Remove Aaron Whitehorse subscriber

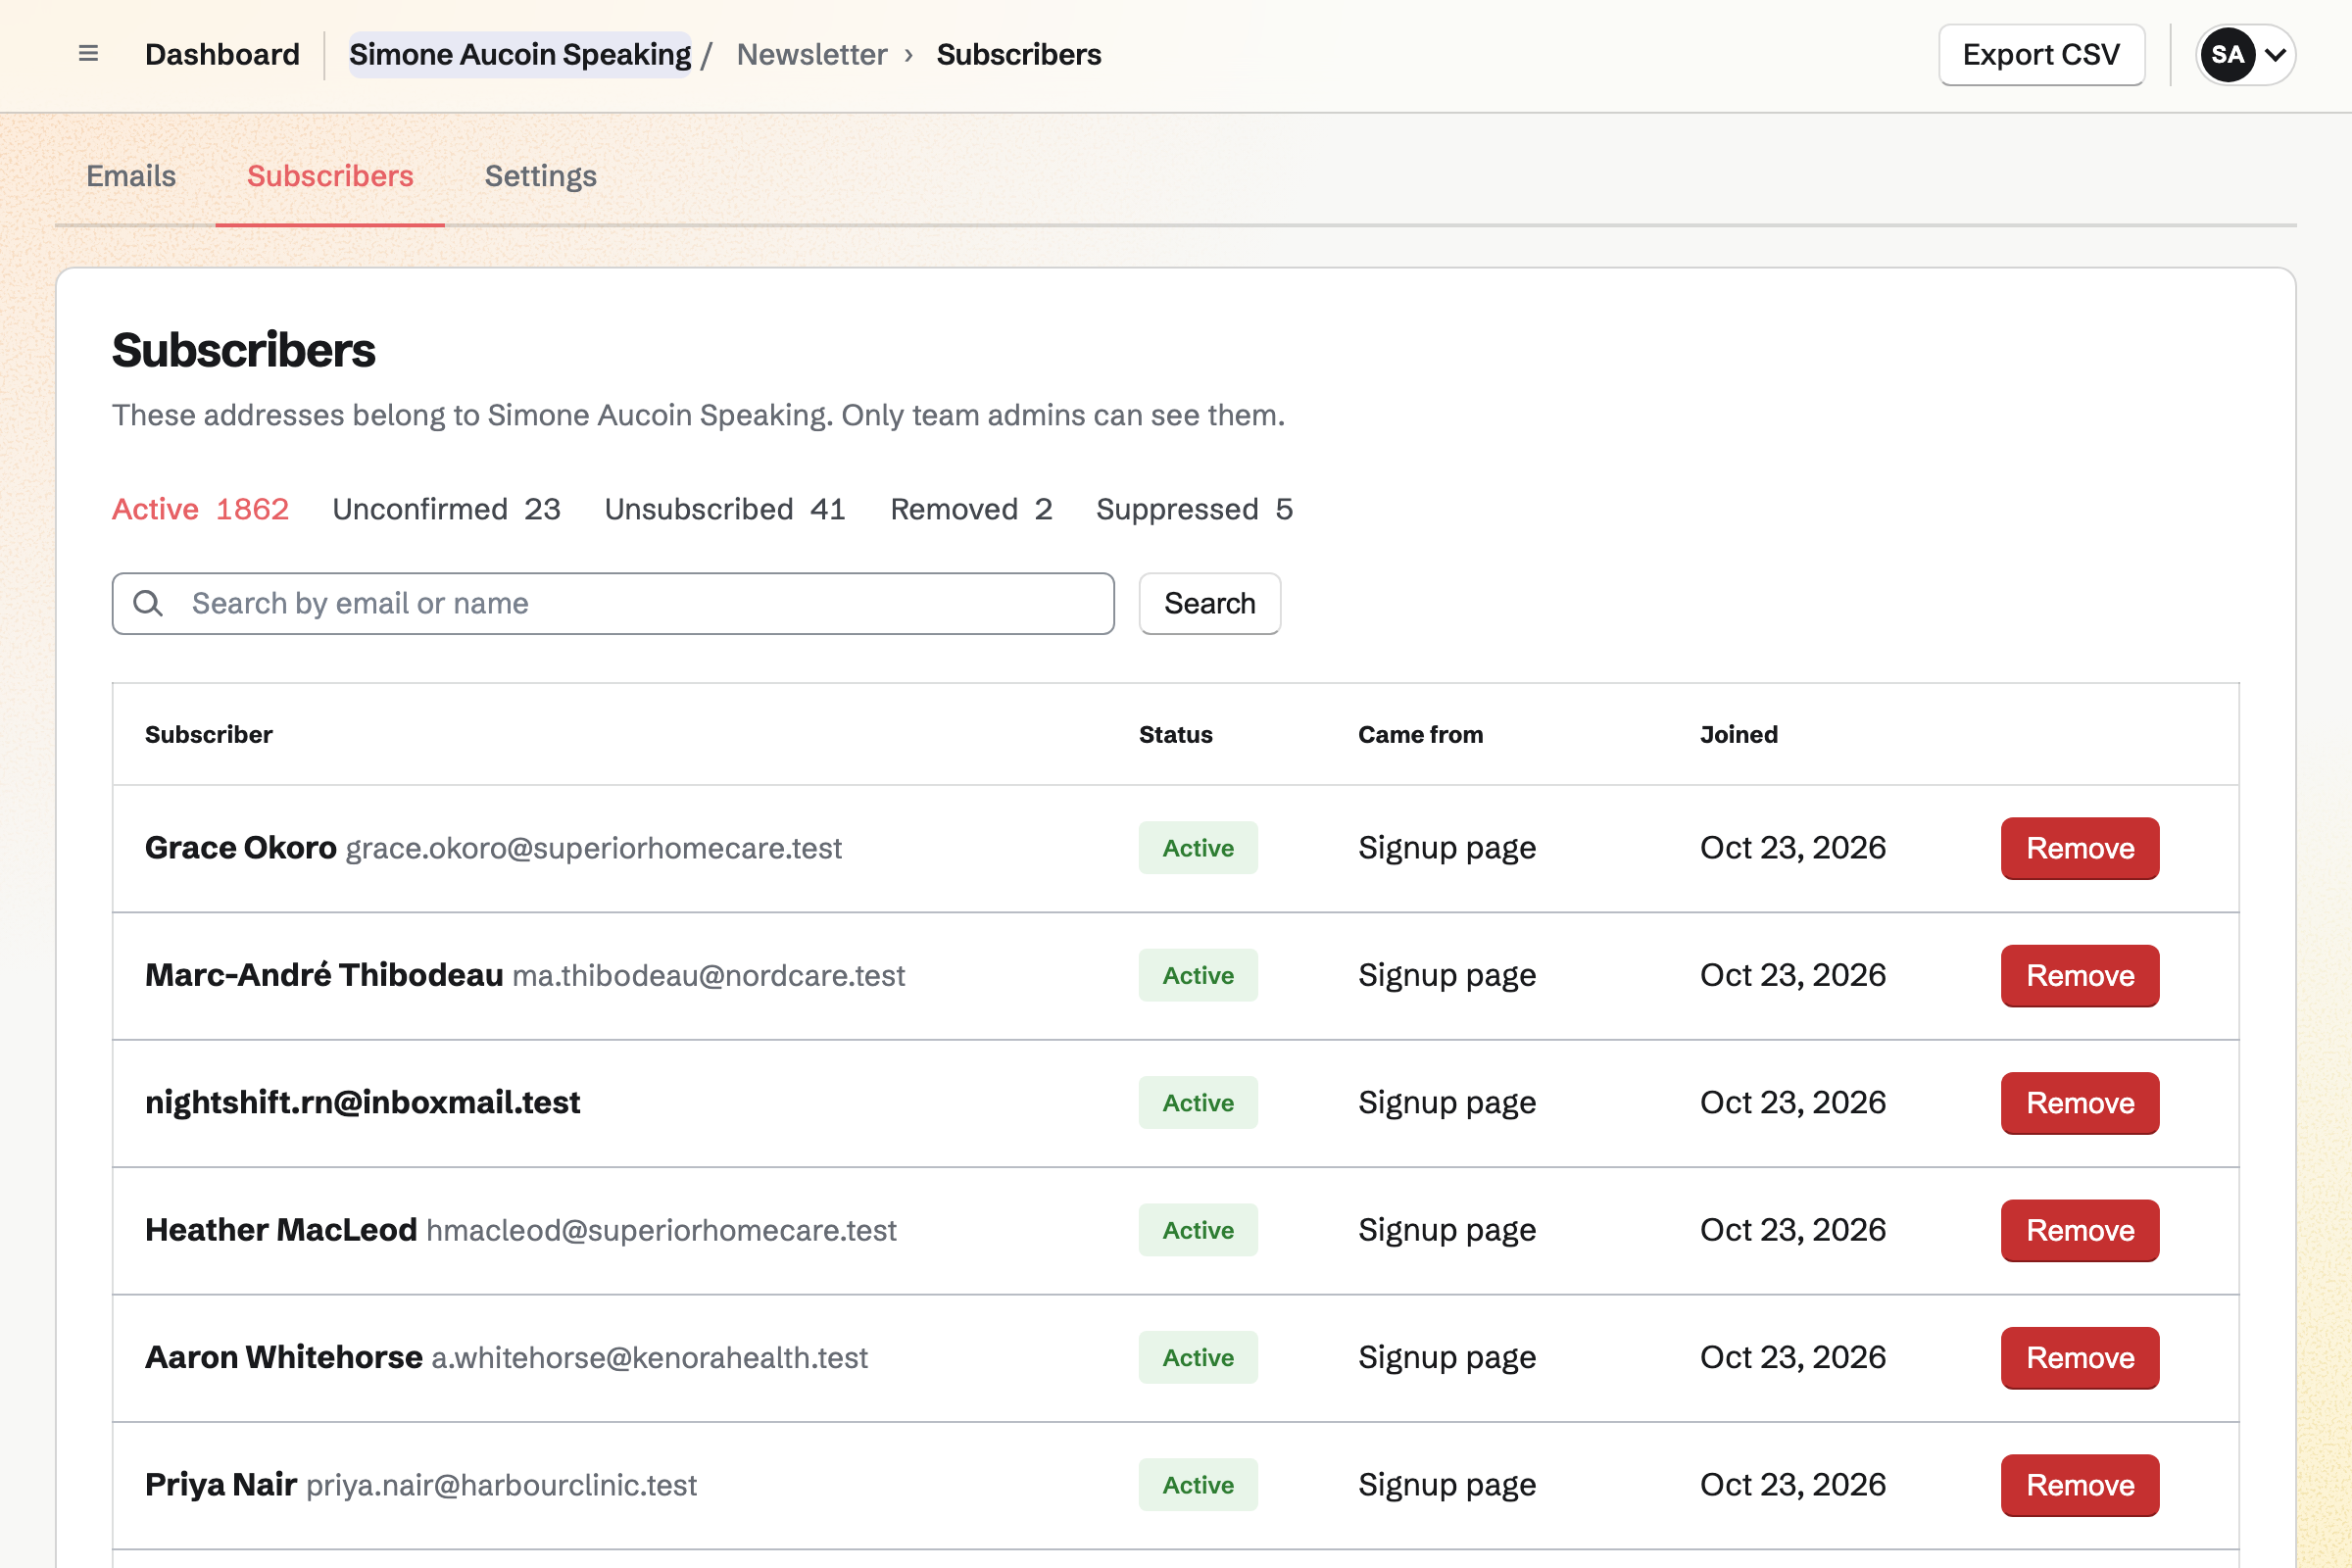click(x=2080, y=1357)
